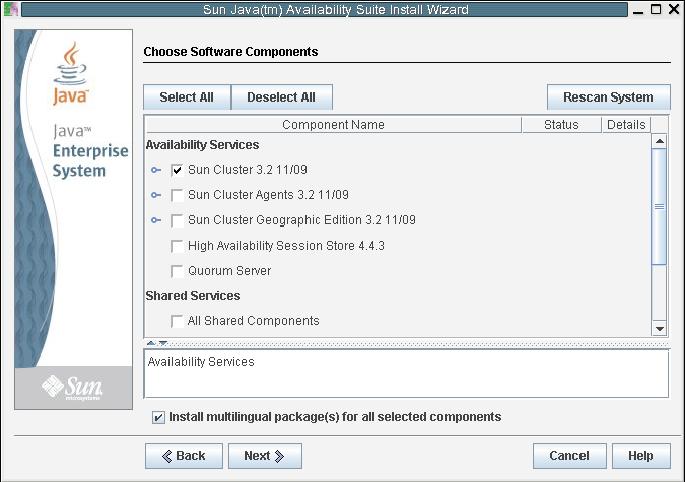Open the window menu icon in title bar
This screenshot has width=685, height=482.
[x=10, y=9]
